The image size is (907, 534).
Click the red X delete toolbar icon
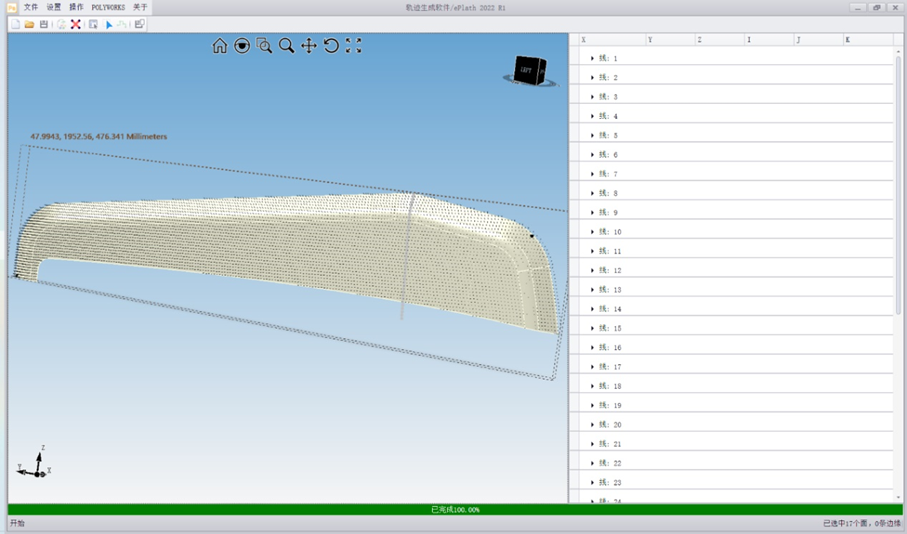pos(75,24)
